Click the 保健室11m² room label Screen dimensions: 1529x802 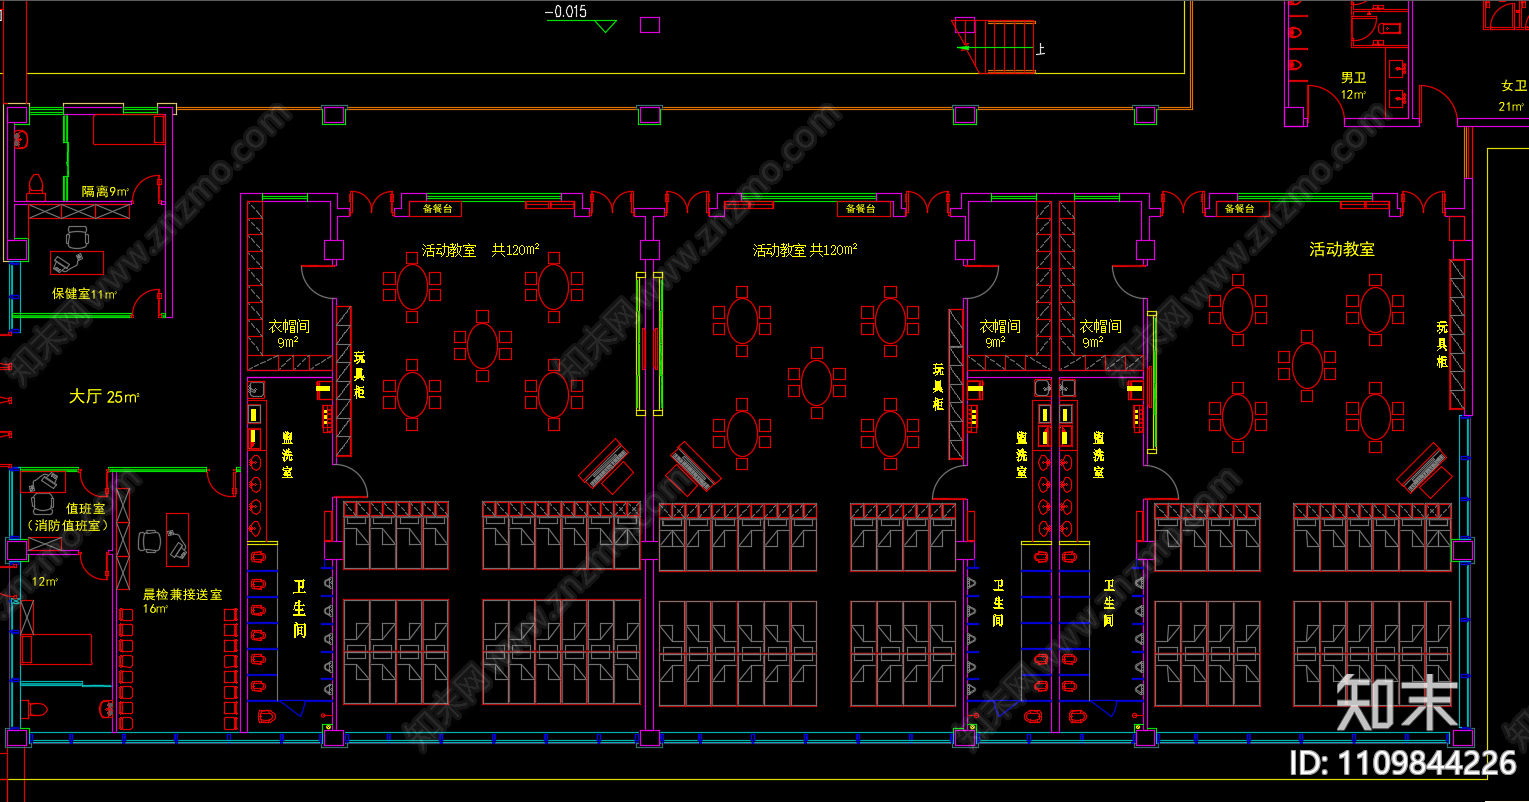coord(85,294)
